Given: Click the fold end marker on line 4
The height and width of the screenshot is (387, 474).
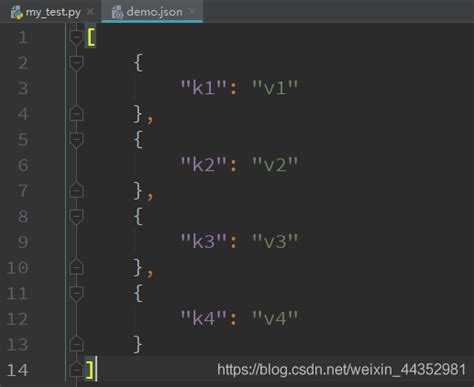Looking at the screenshot, I should 76,114.
